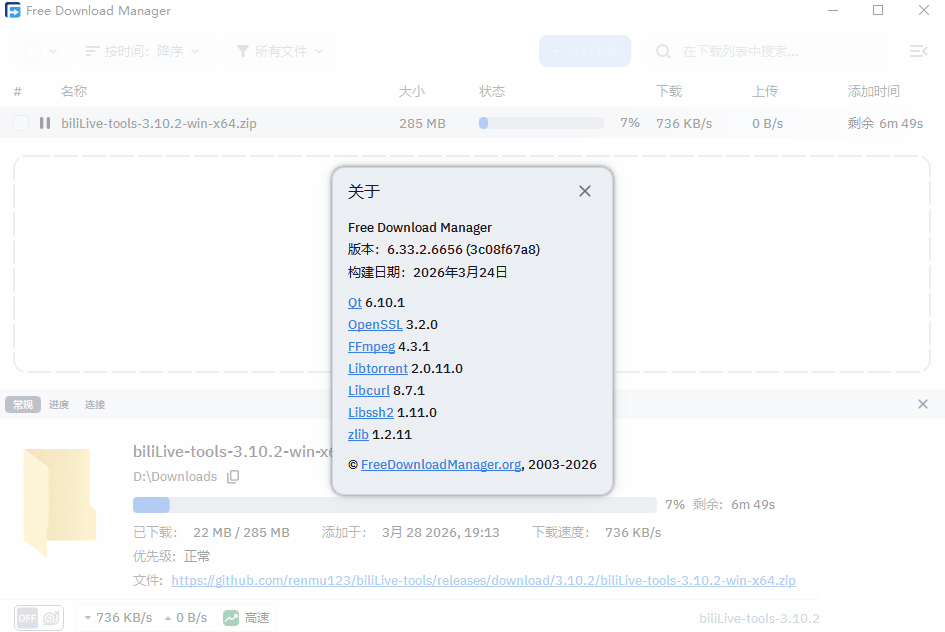Image resolution: width=945 pixels, height=632 pixels.
Task: Expand the download speed limit dropdown arrow
Action: 86,618
